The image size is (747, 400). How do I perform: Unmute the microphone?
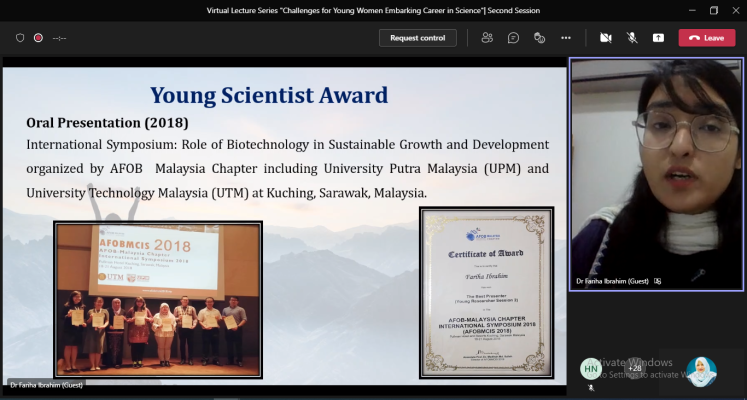[632, 38]
